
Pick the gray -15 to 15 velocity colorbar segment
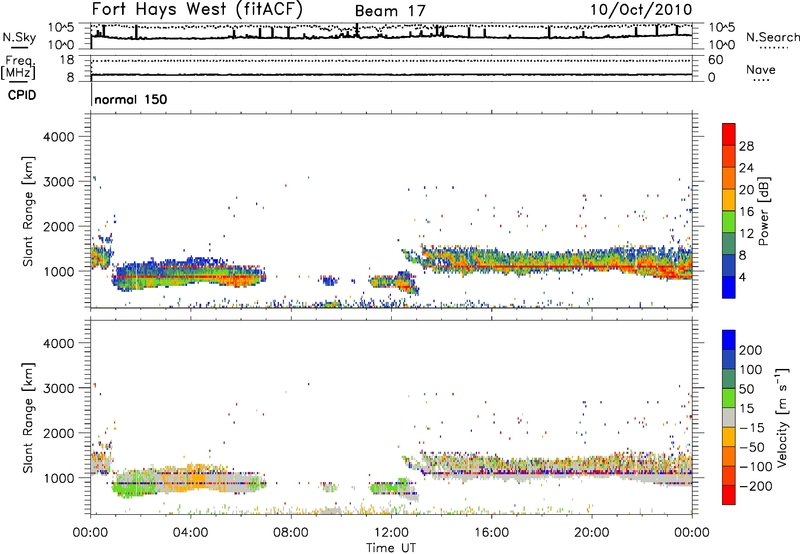point(729,417)
